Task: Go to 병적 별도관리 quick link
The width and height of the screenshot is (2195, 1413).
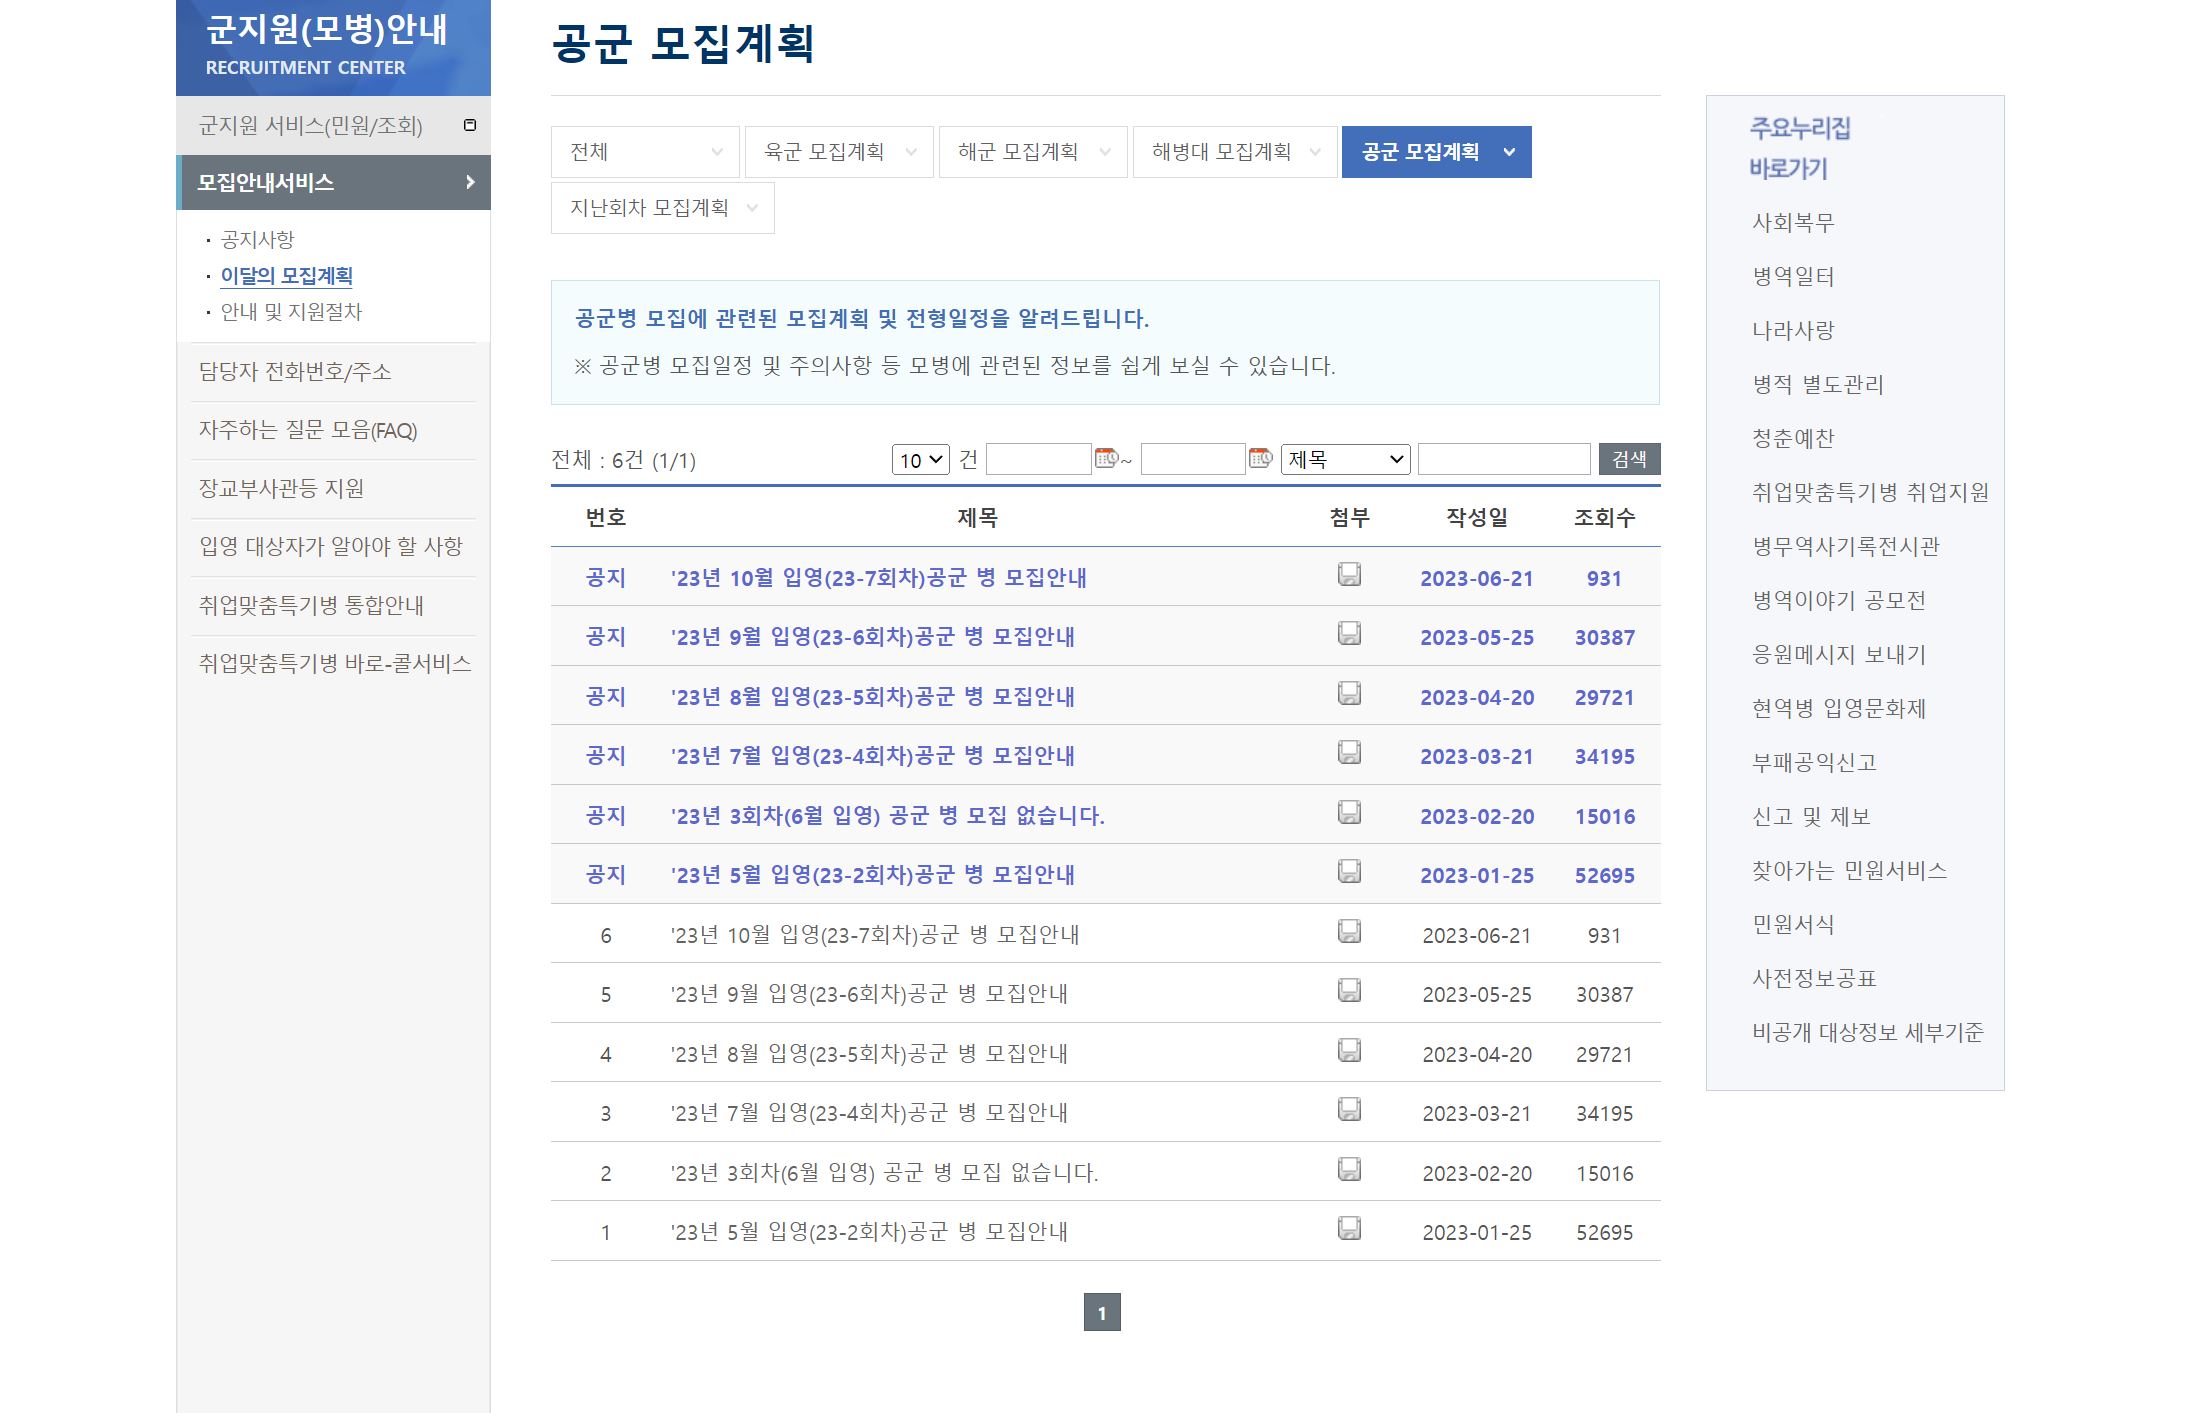Action: tap(1818, 385)
